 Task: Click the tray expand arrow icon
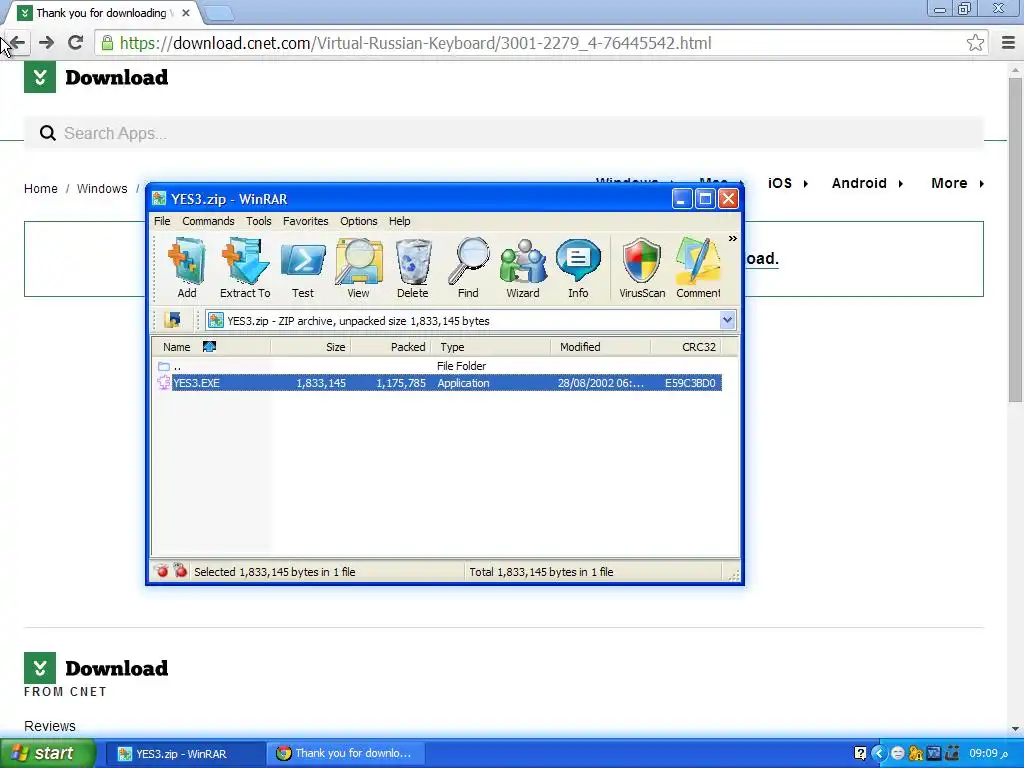878,754
